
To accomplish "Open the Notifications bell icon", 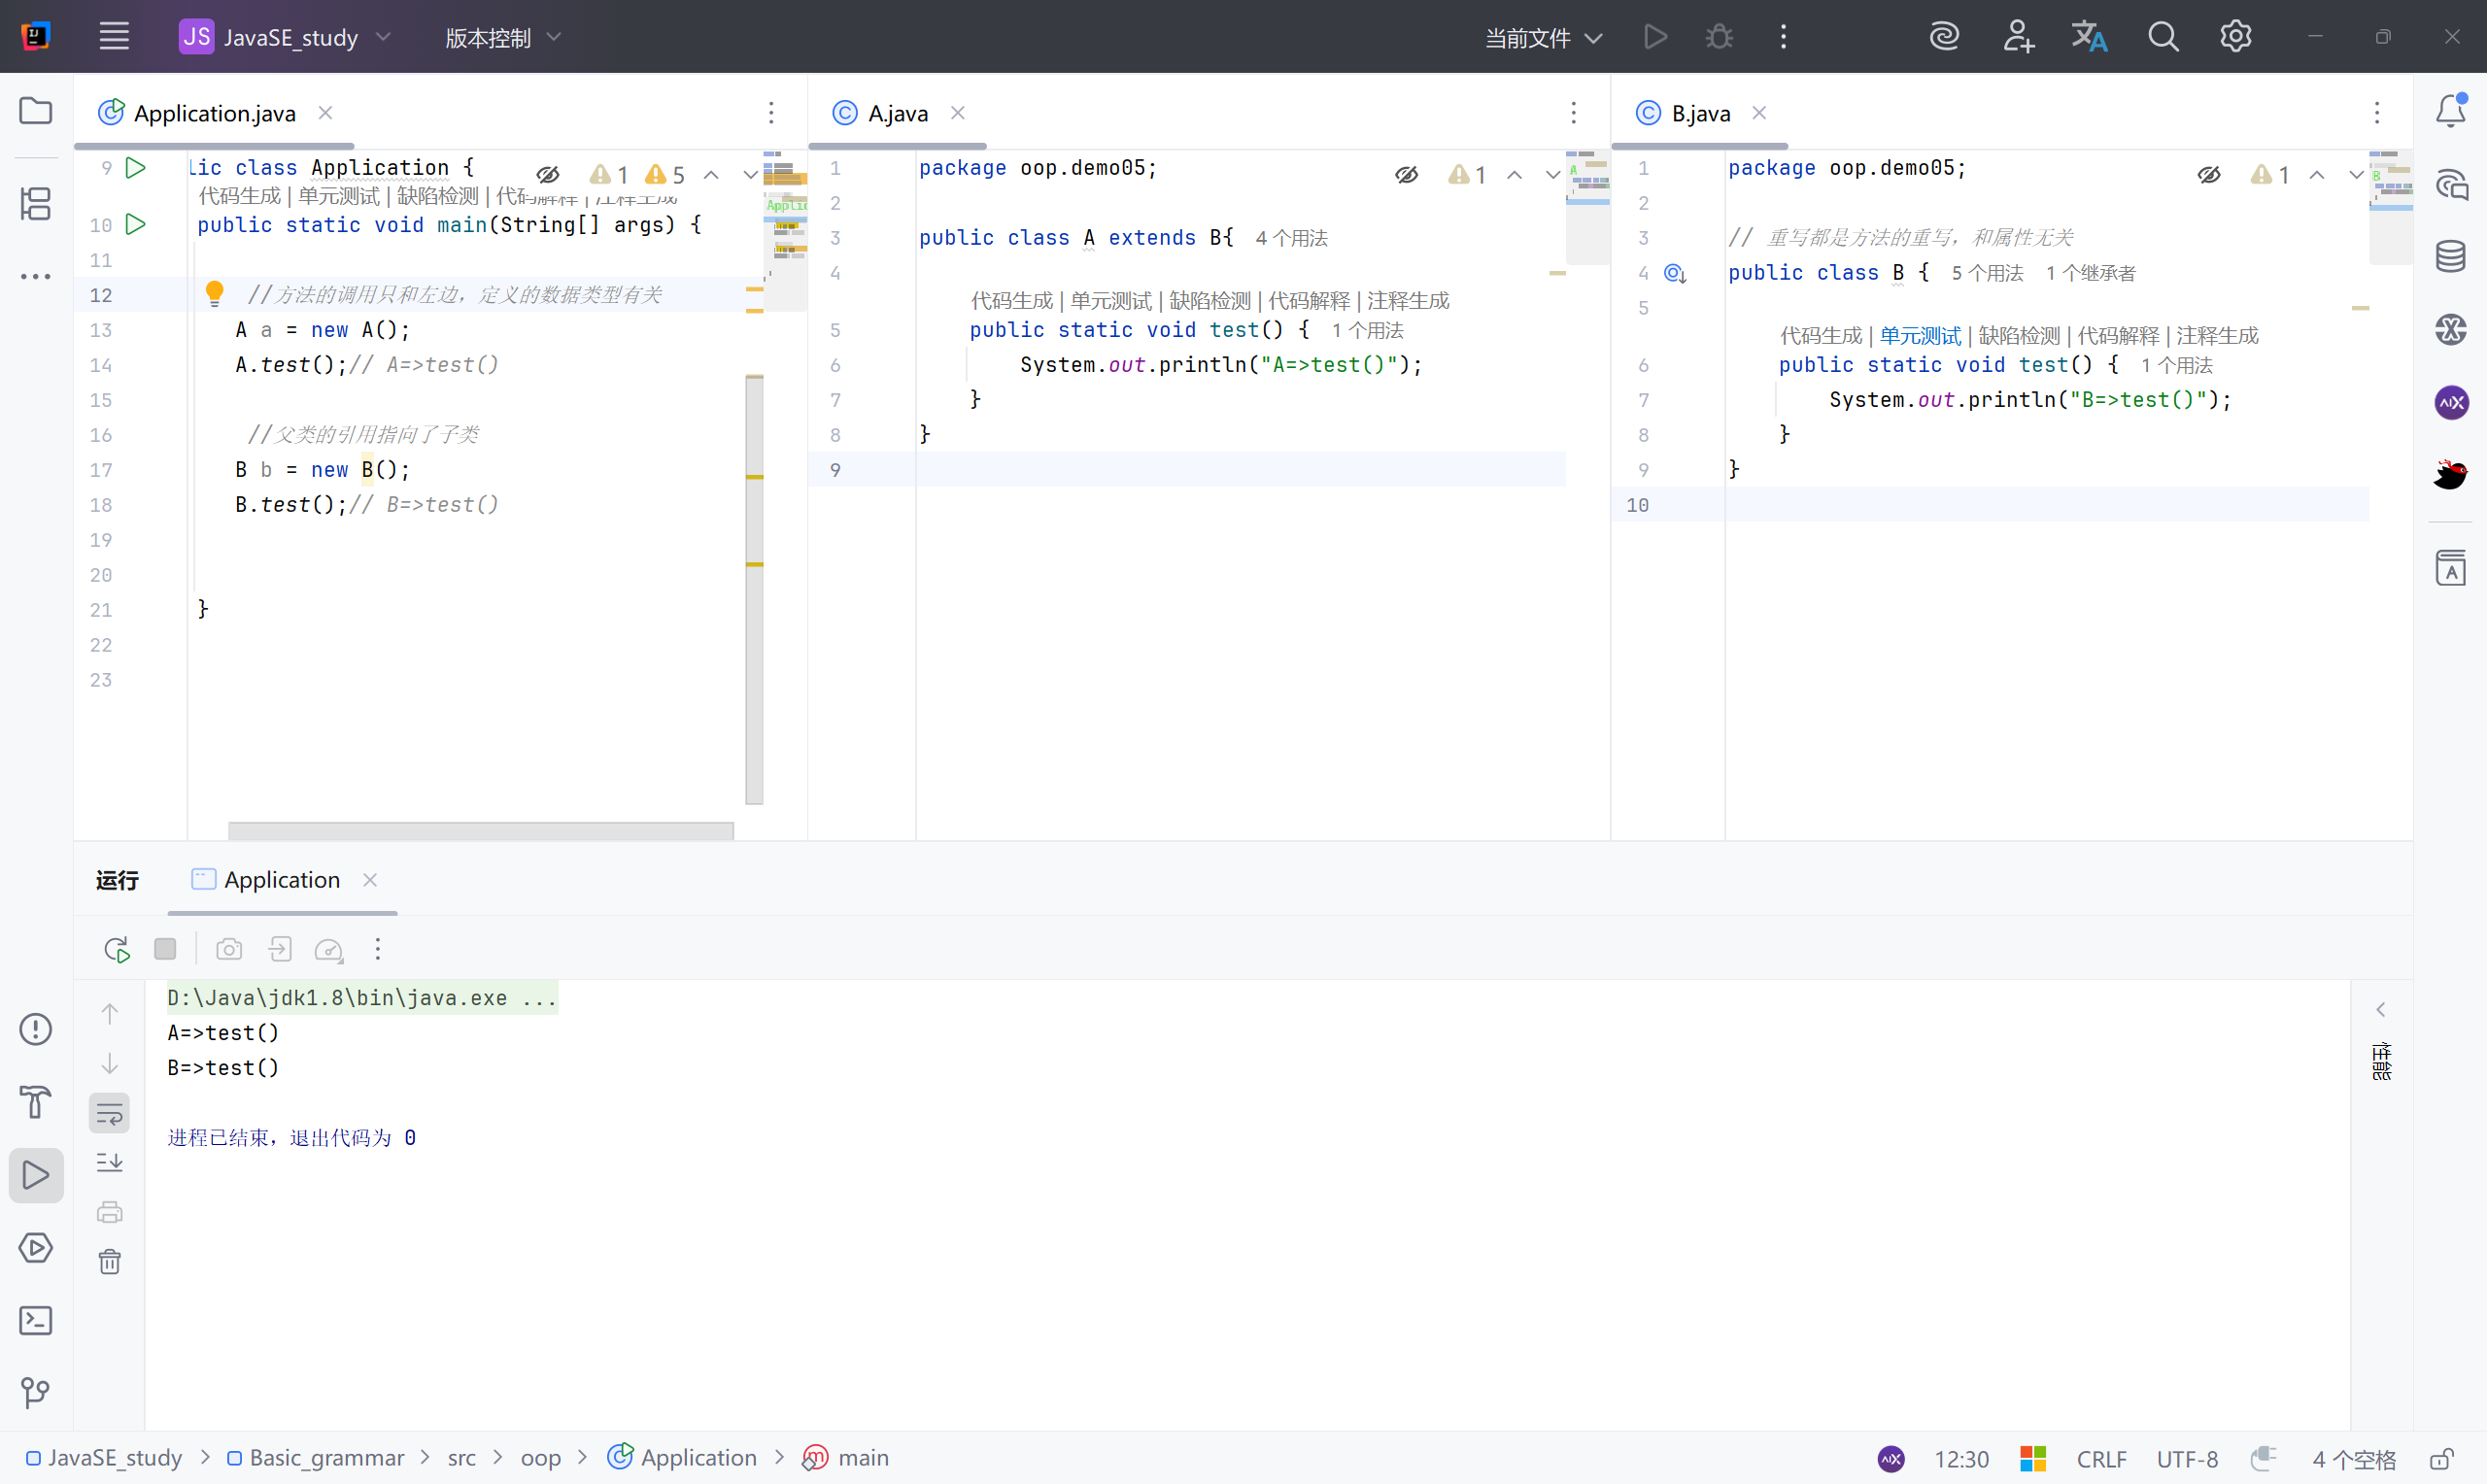I will click(2450, 111).
